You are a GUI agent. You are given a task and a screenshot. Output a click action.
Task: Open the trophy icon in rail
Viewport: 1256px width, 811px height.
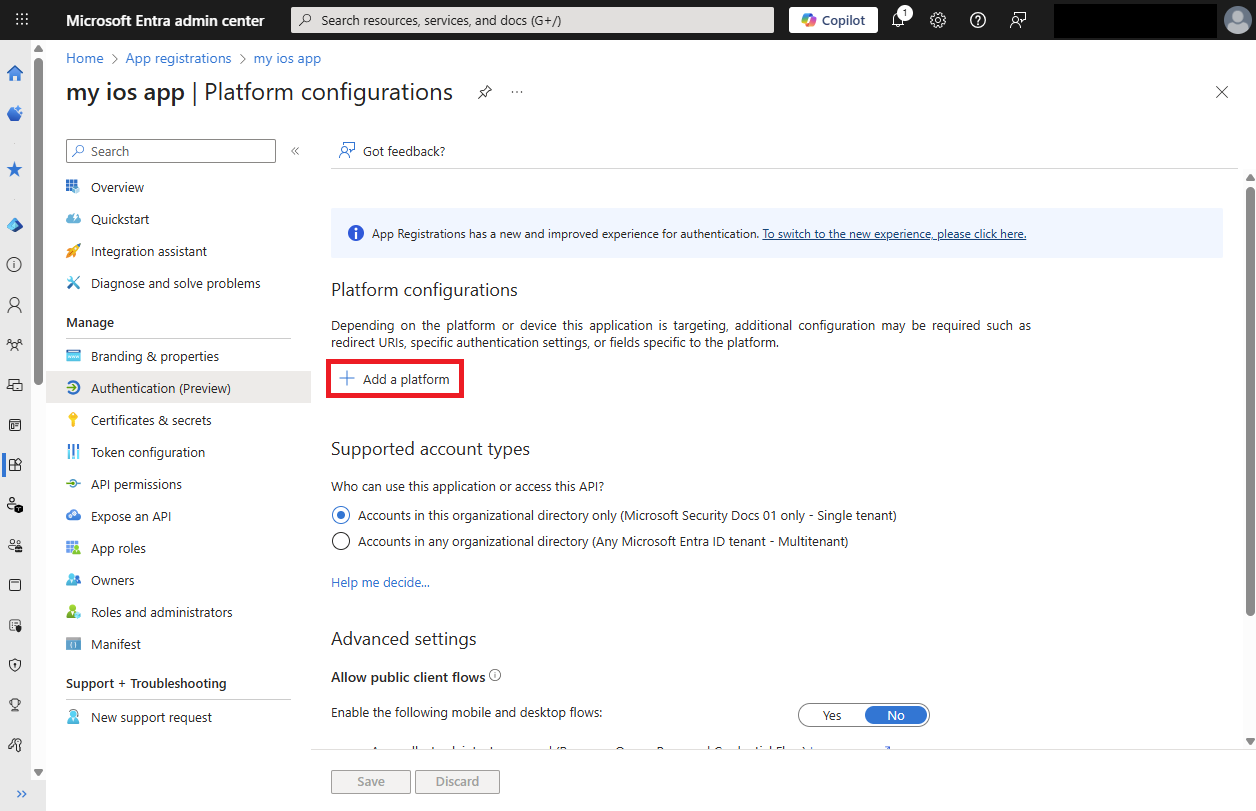point(15,705)
